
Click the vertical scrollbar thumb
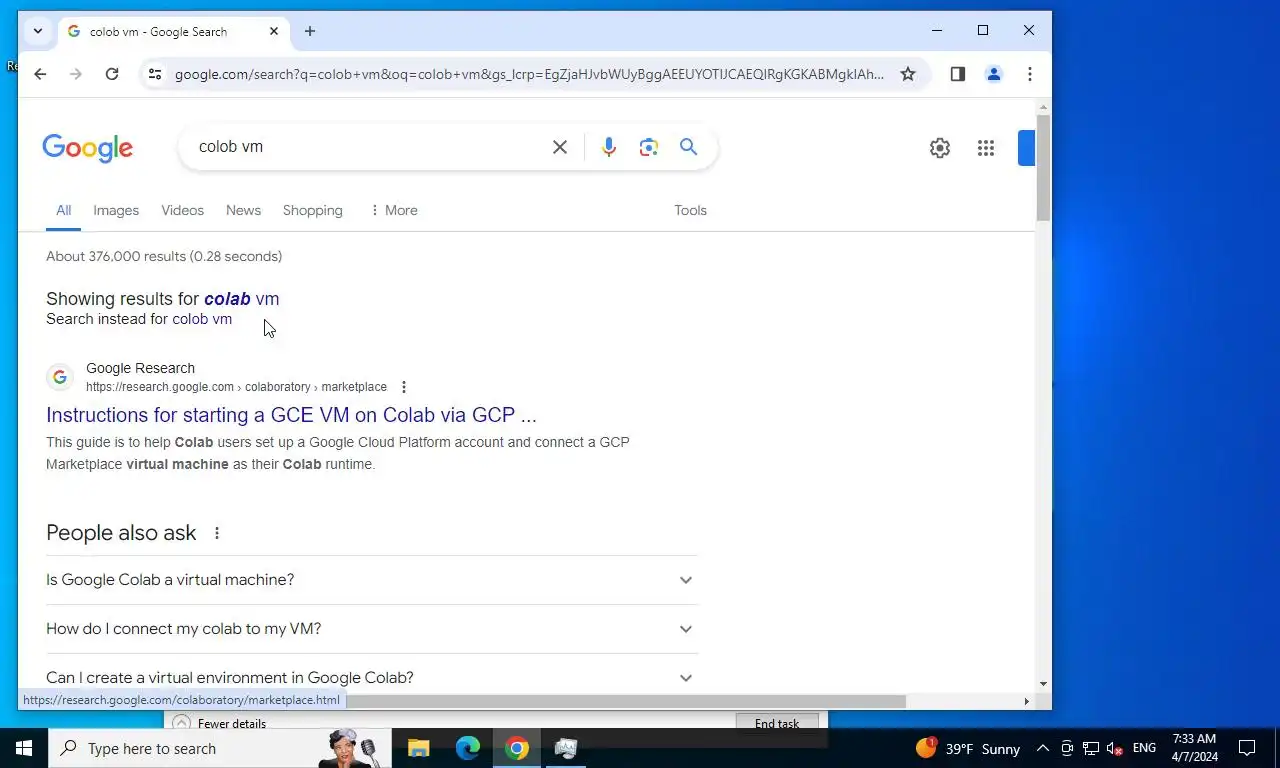pos(1043,168)
